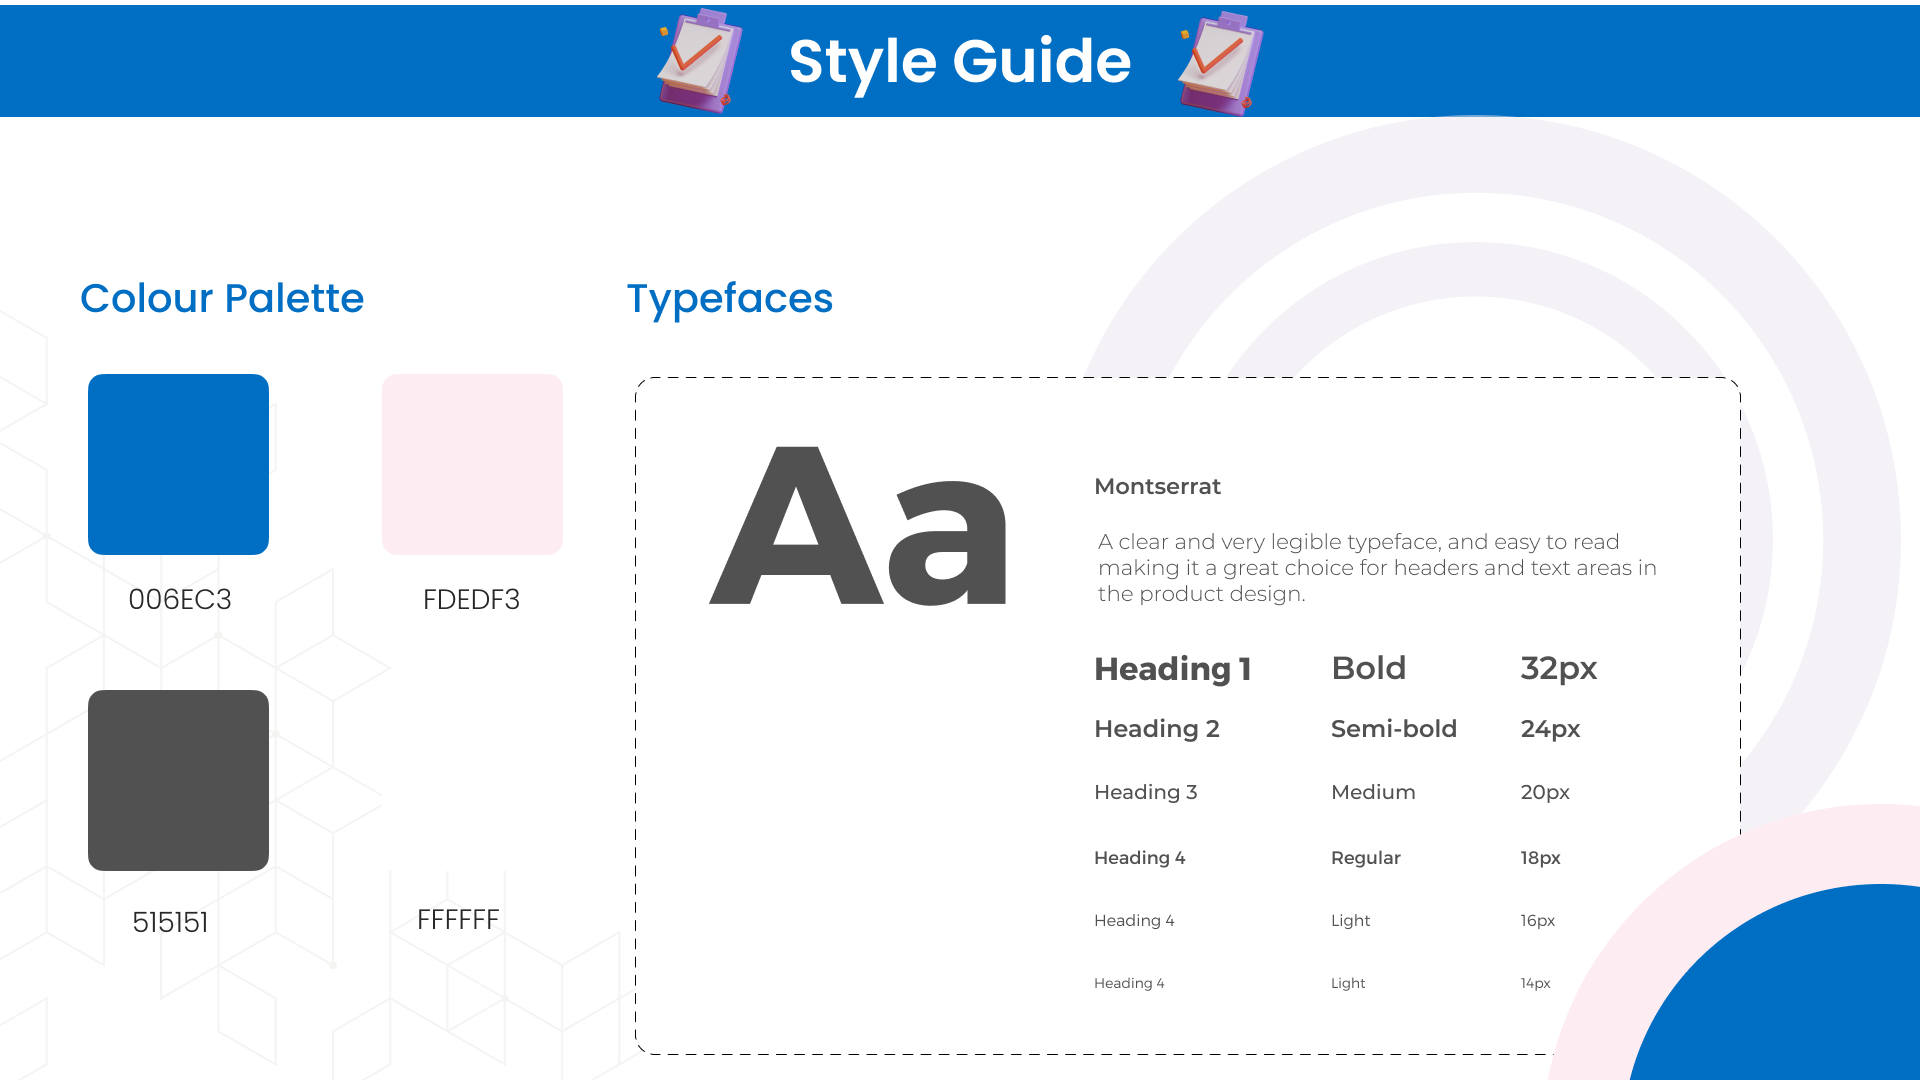Click the Medium weight label

[1373, 792]
